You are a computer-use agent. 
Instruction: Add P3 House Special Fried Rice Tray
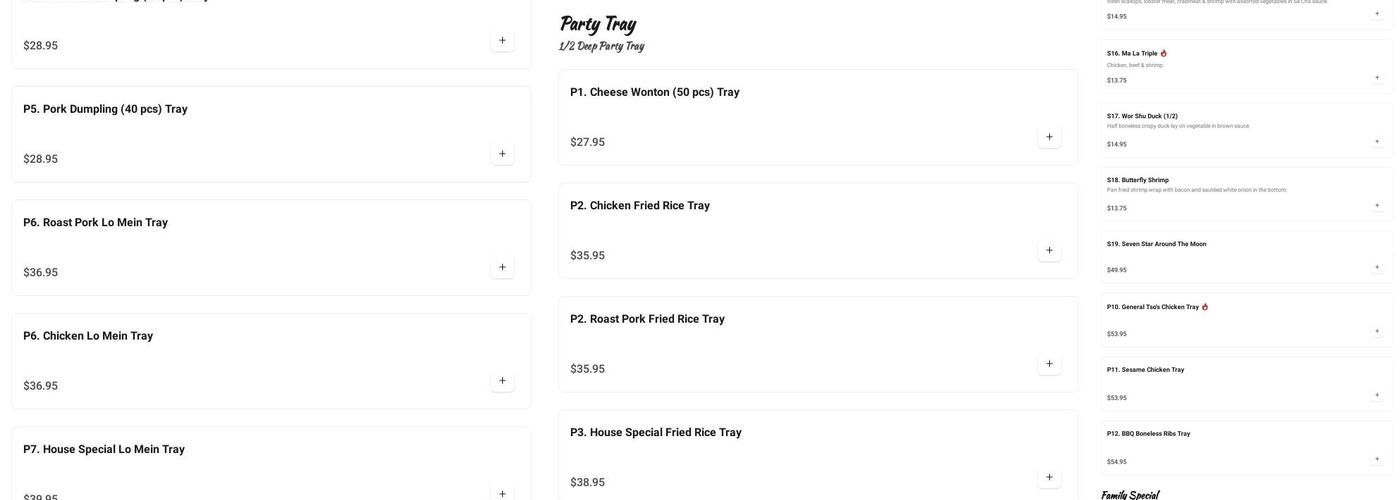pyautogui.click(x=1049, y=477)
